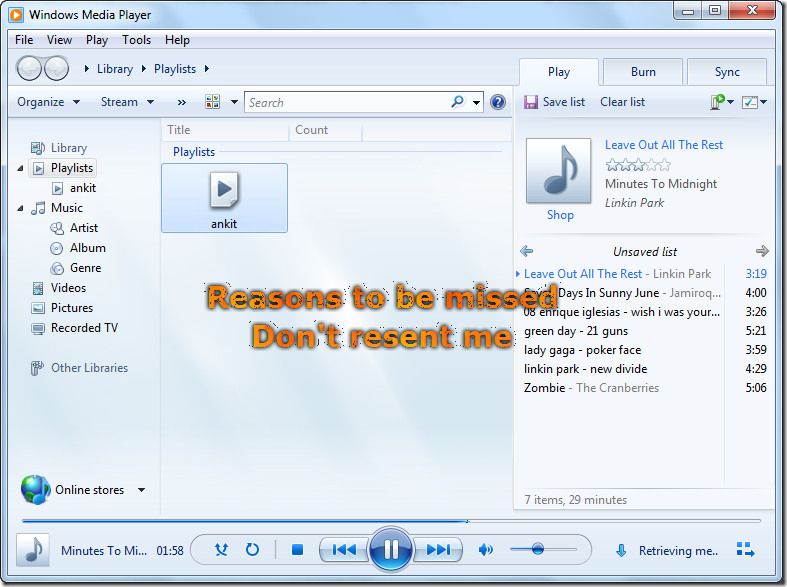Image resolution: width=787 pixels, height=587 pixels.
Task: Click the Shop link under album art
Action: [x=560, y=215]
